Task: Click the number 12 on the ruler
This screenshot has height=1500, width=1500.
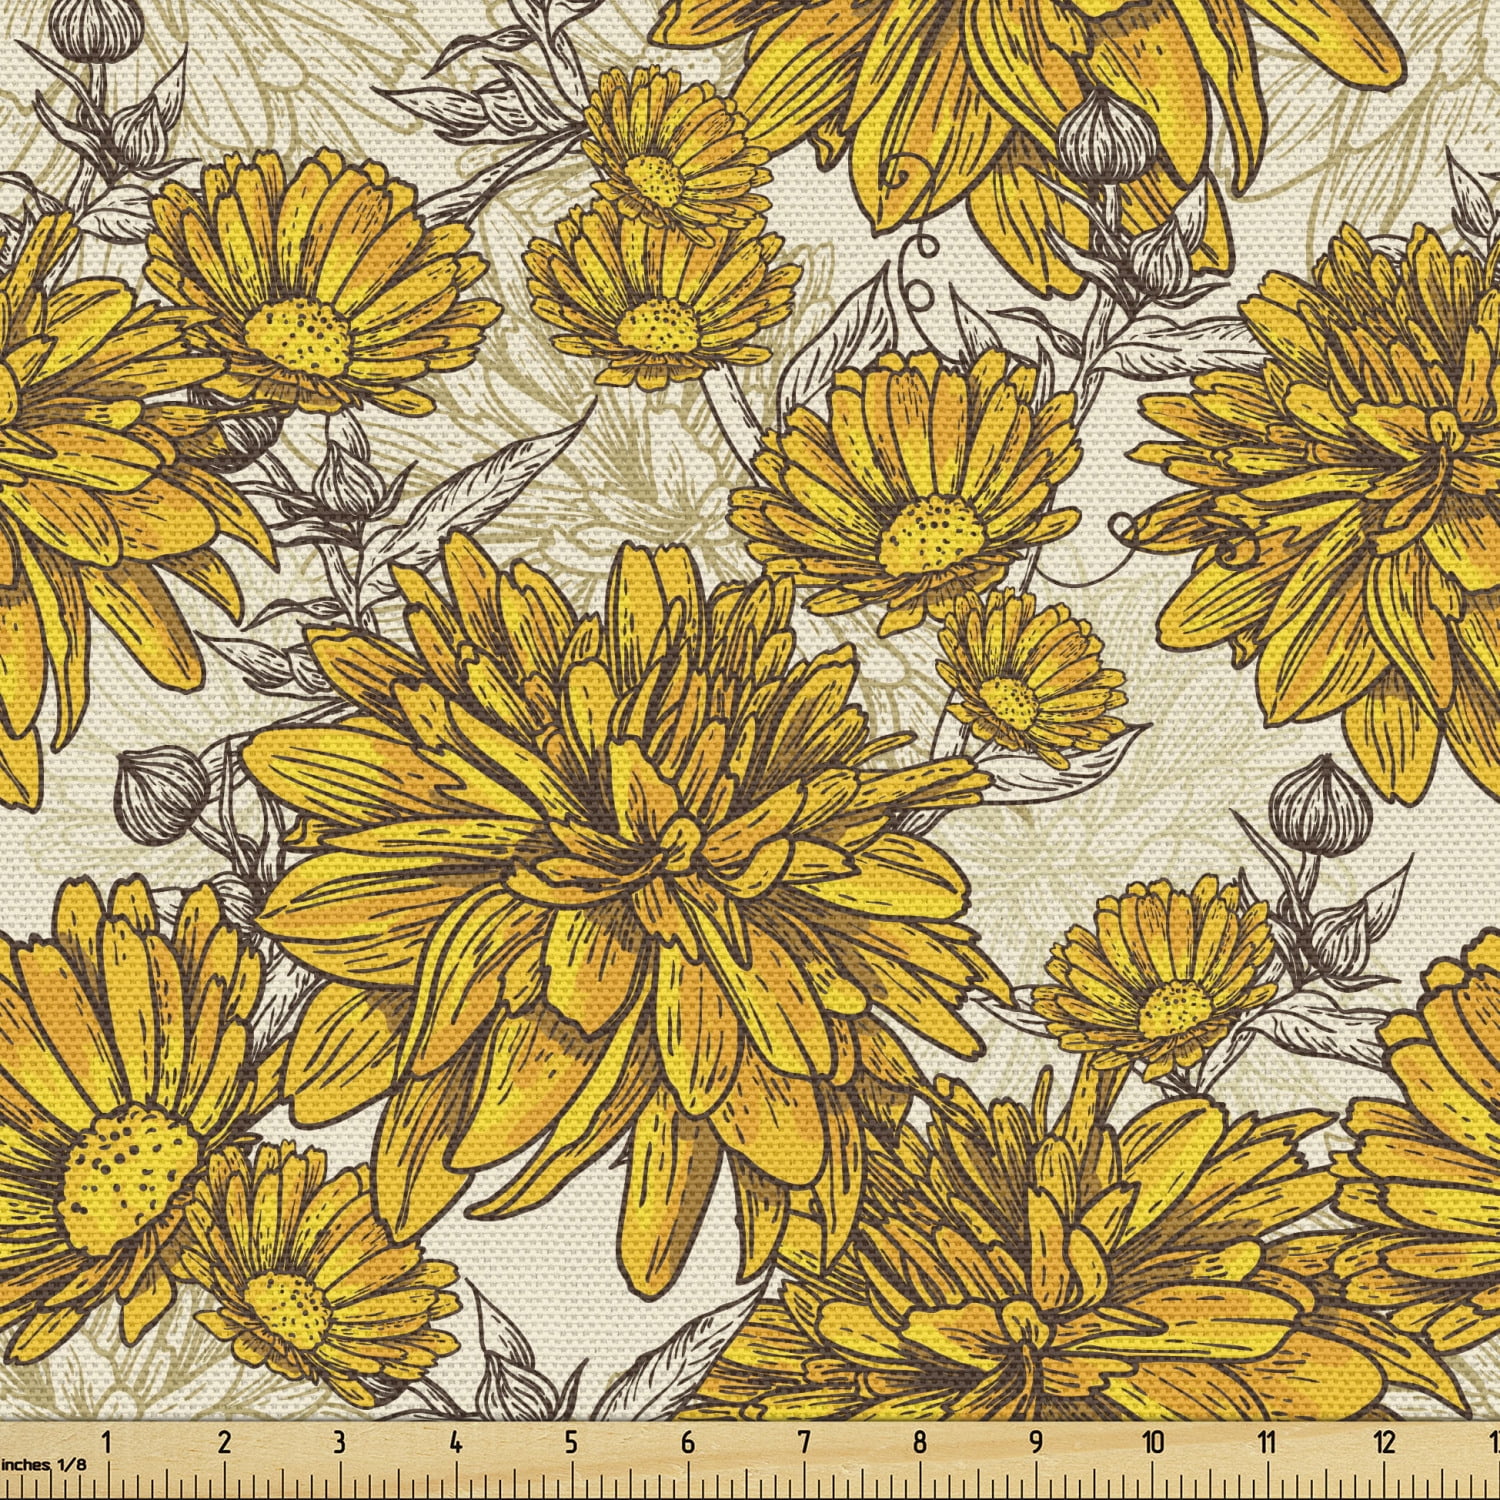Action: (x=1385, y=1440)
